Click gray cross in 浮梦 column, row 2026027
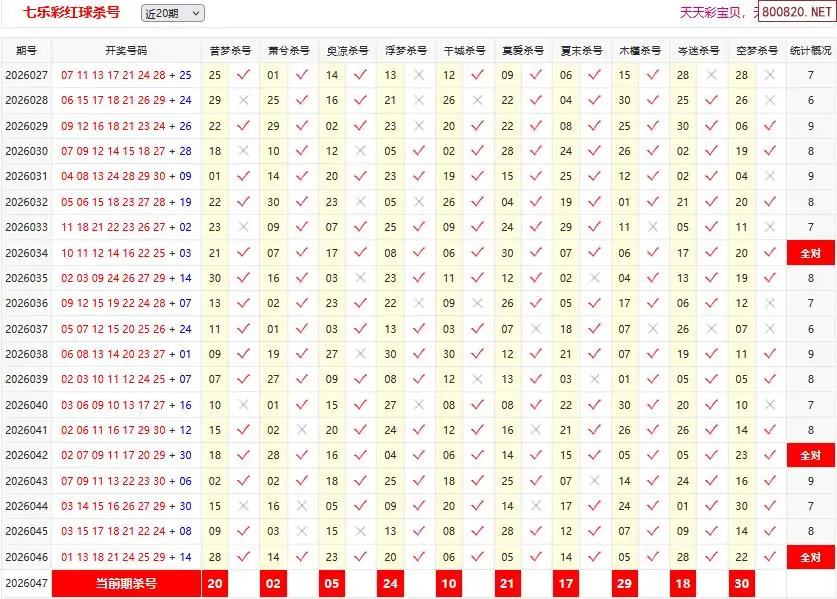This screenshot has width=837, height=599. (x=419, y=75)
